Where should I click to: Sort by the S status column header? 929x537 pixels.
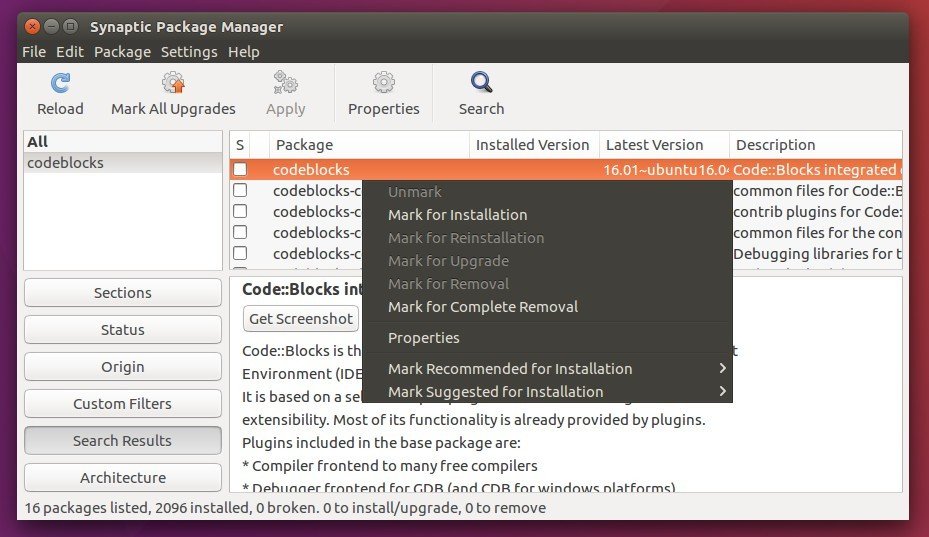click(240, 145)
